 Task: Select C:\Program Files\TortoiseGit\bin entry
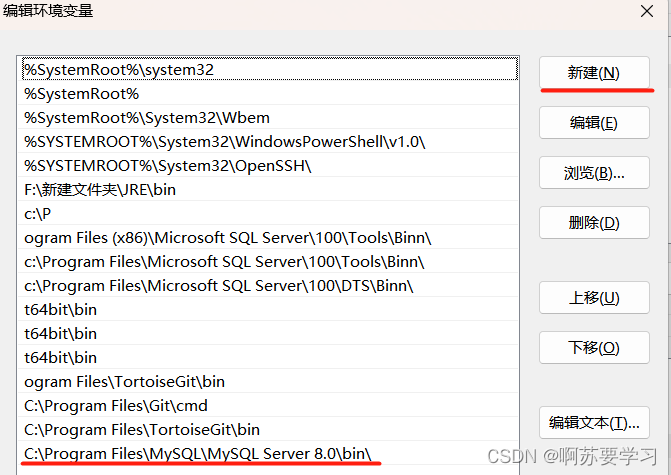click(x=268, y=429)
